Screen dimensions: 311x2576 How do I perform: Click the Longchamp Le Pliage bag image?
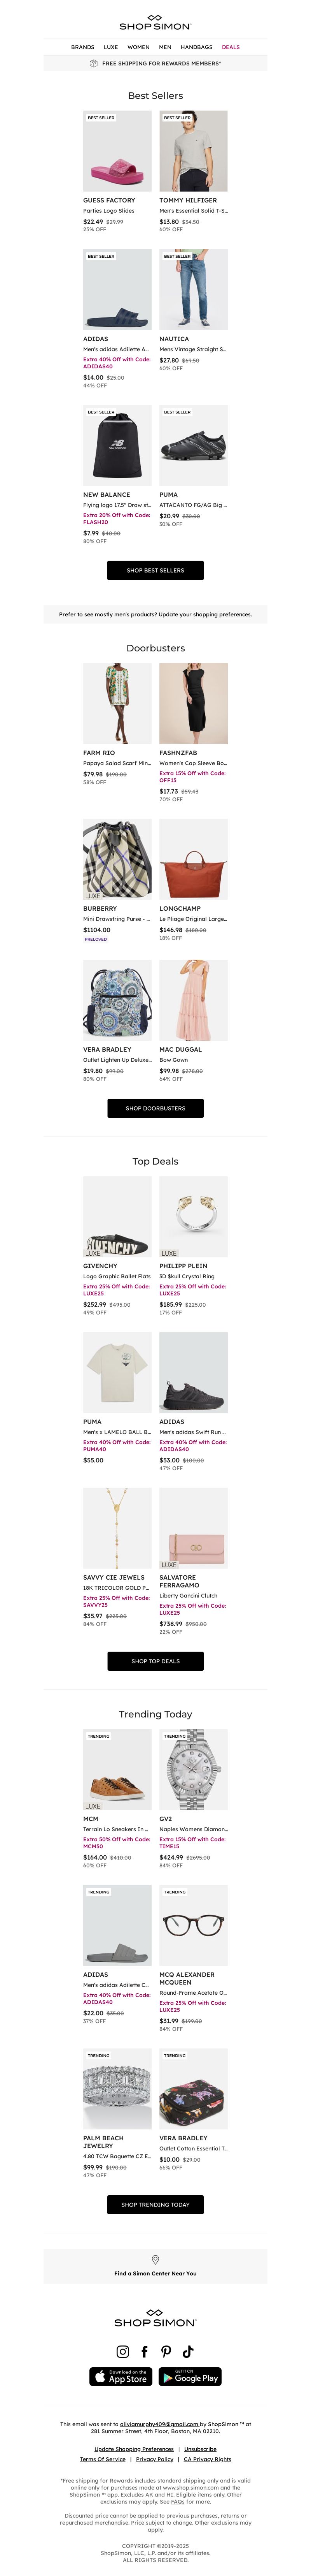pyautogui.click(x=193, y=859)
